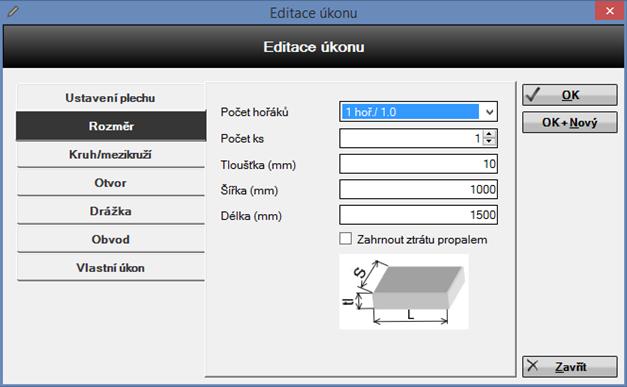
Task: Click the Počet hořáků label
Action: (x=254, y=112)
